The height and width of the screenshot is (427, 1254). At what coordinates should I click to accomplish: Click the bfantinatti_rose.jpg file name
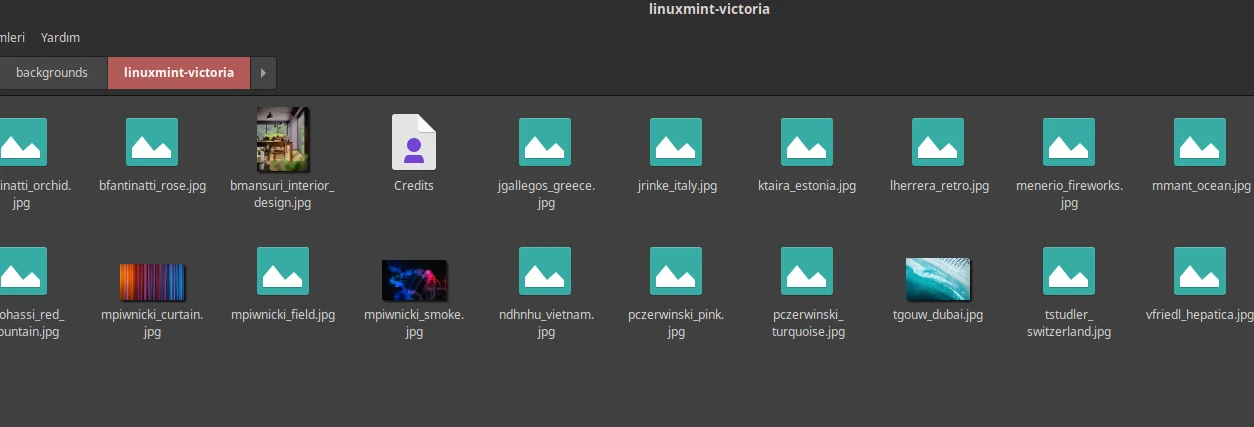pyautogui.click(x=152, y=186)
